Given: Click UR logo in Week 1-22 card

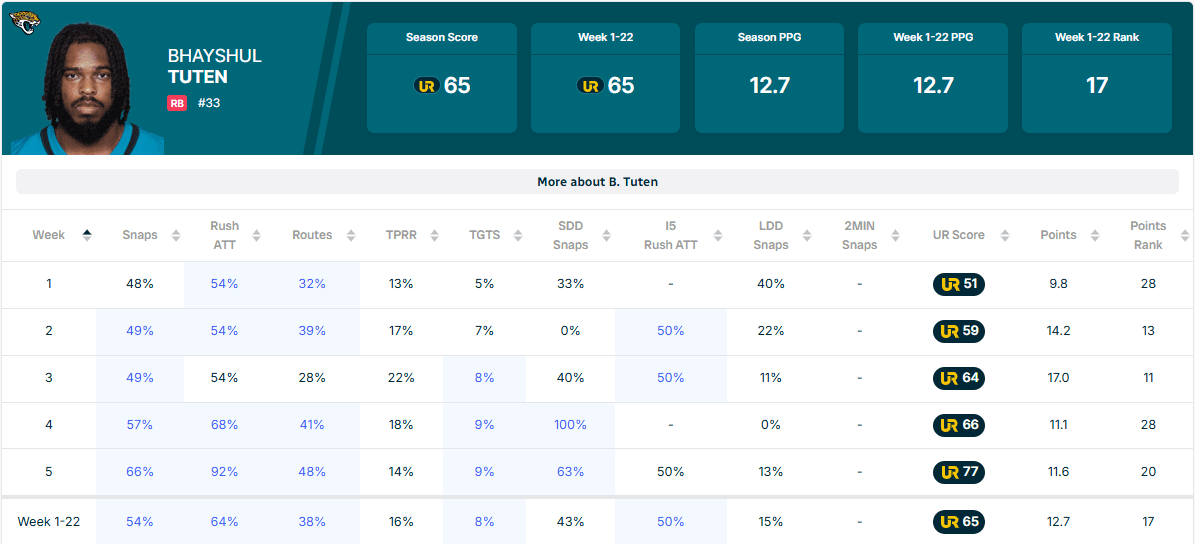Looking at the screenshot, I should (591, 86).
